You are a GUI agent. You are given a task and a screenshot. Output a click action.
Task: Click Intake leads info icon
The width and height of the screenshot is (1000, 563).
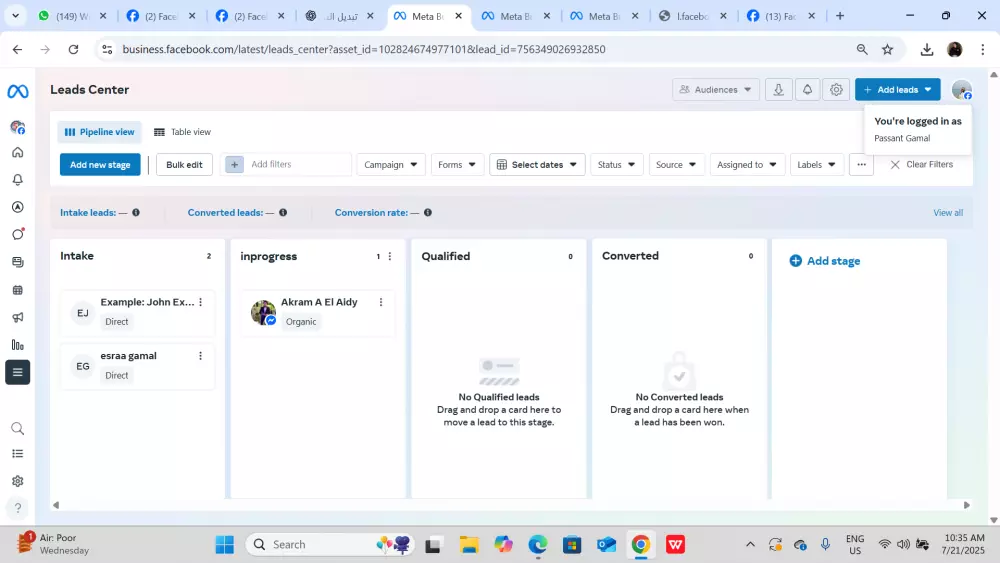[136, 212]
